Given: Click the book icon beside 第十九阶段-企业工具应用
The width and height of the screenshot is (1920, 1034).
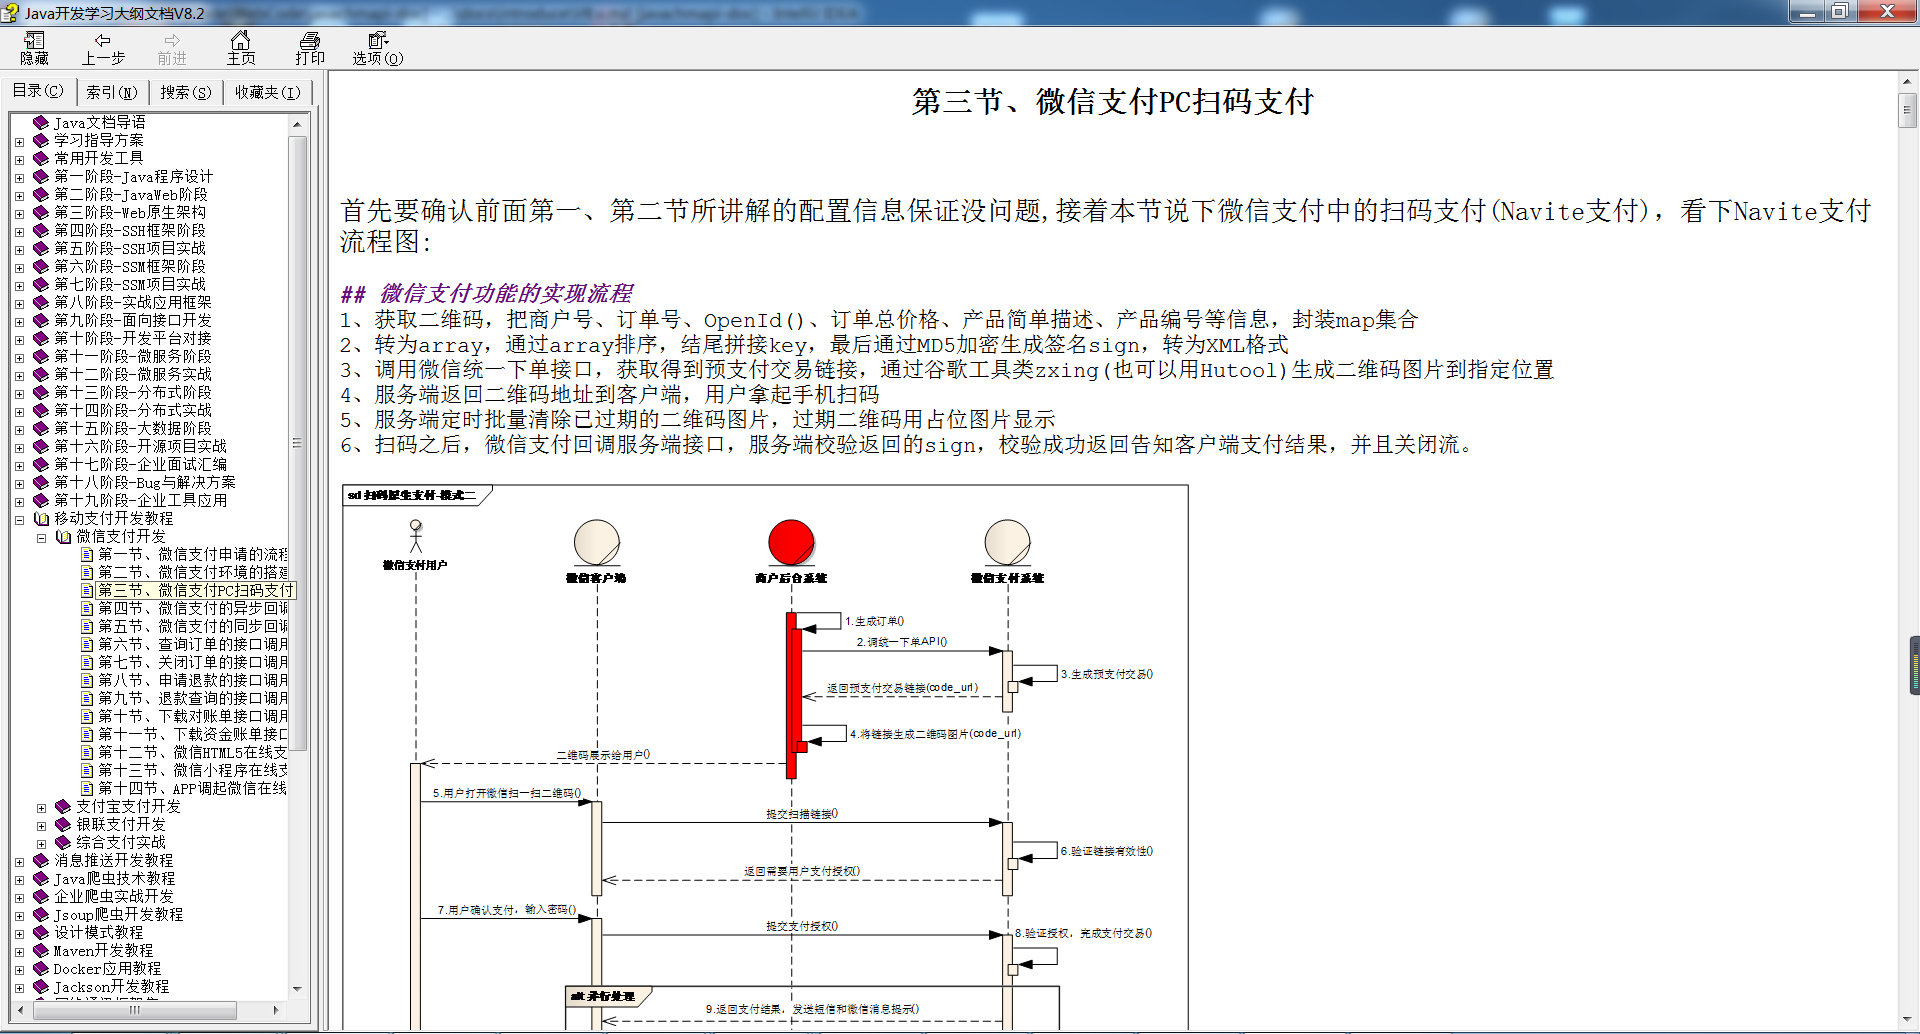Looking at the screenshot, I should click(41, 501).
